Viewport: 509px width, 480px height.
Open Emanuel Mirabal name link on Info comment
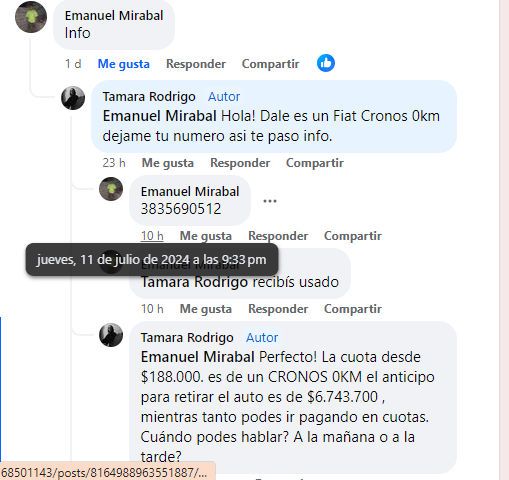[x=114, y=16]
